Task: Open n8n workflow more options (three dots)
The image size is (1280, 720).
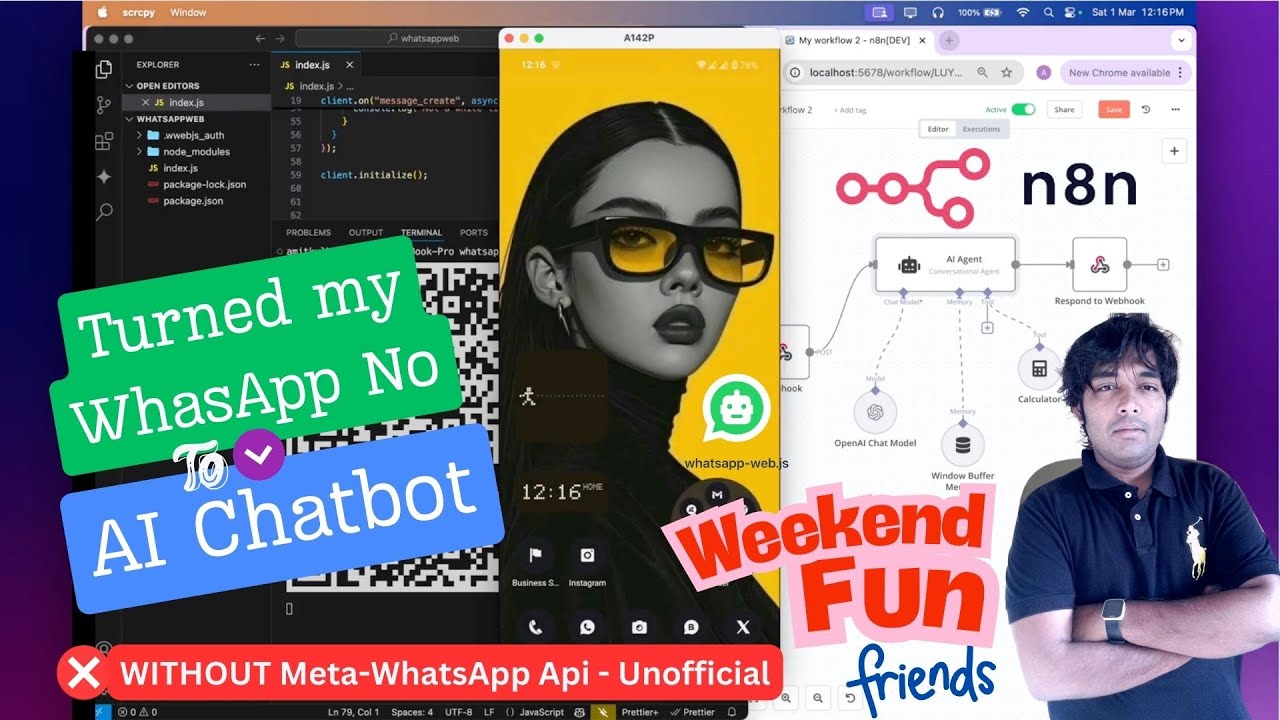Action: (1175, 109)
